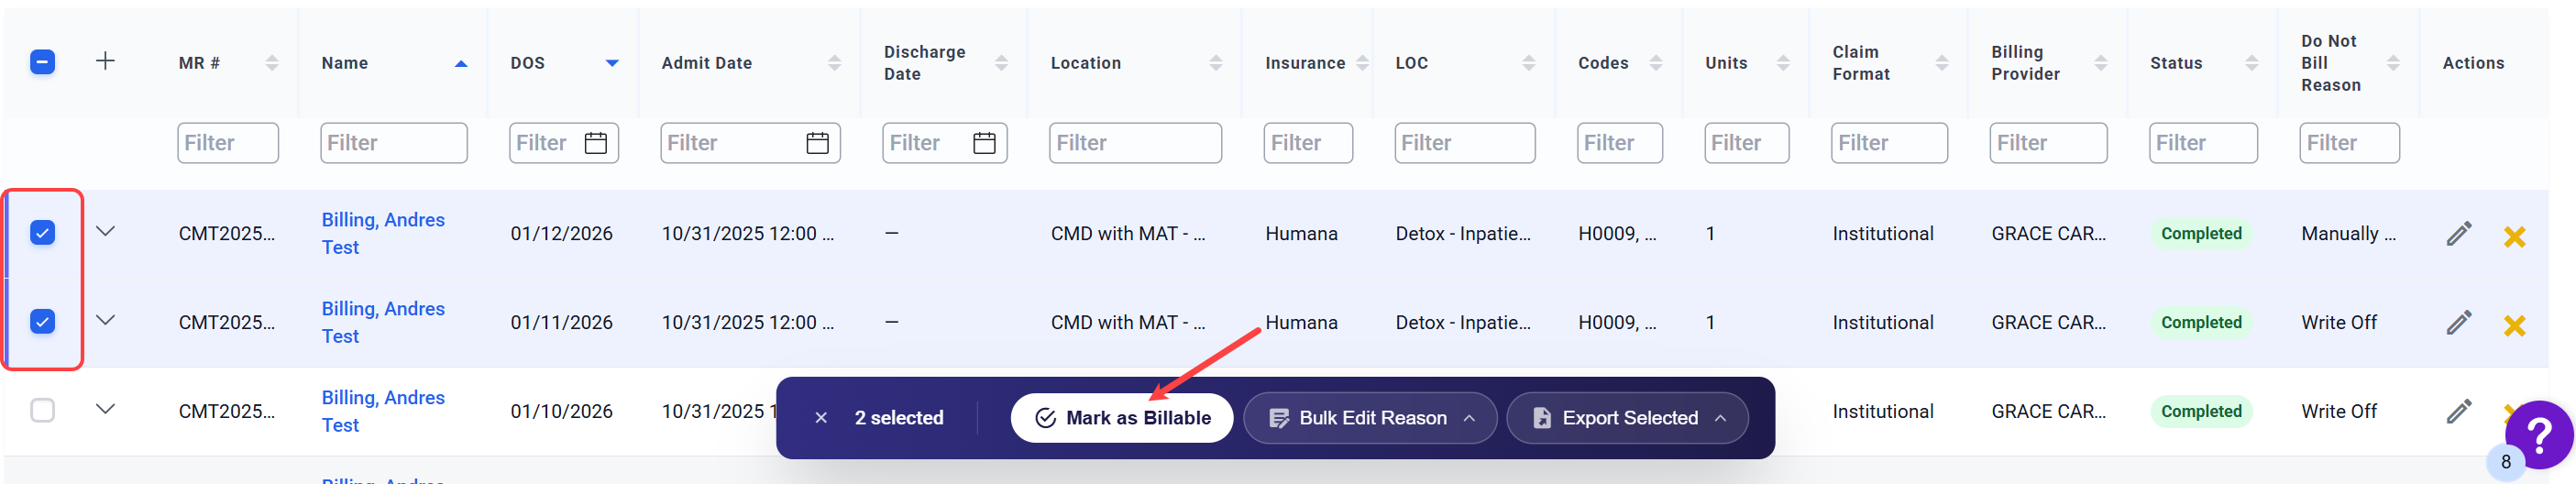Open the calendar picker in Discharge Date filter
This screenshot has height=484, width=2576.
(x=984, y=143)
